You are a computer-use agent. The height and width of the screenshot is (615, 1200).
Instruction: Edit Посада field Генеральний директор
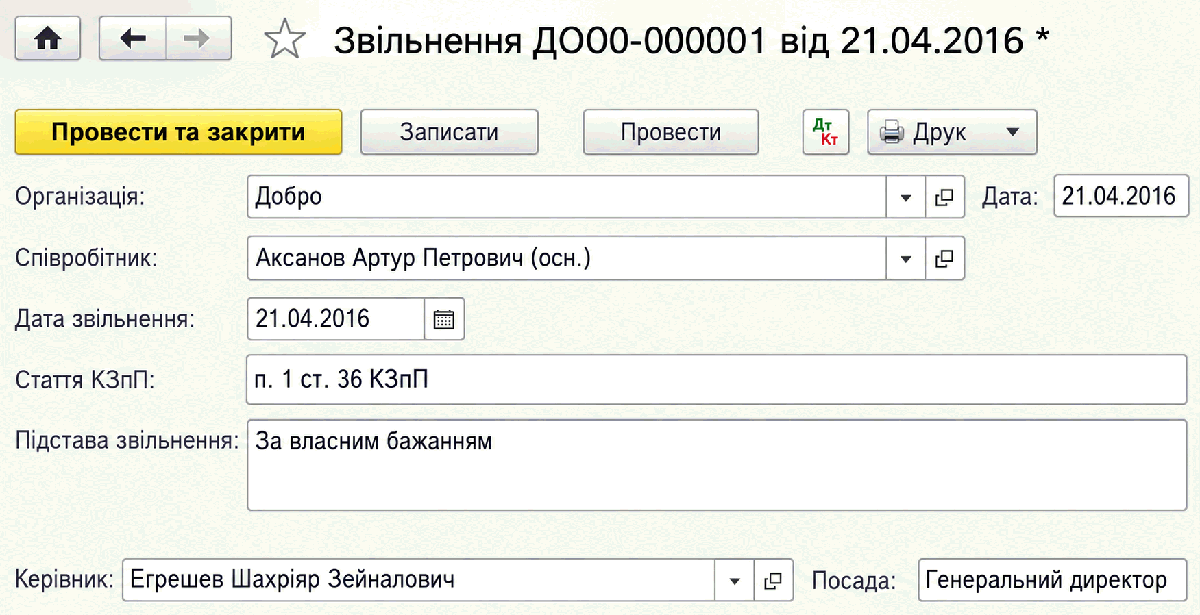click(1052, 580)
